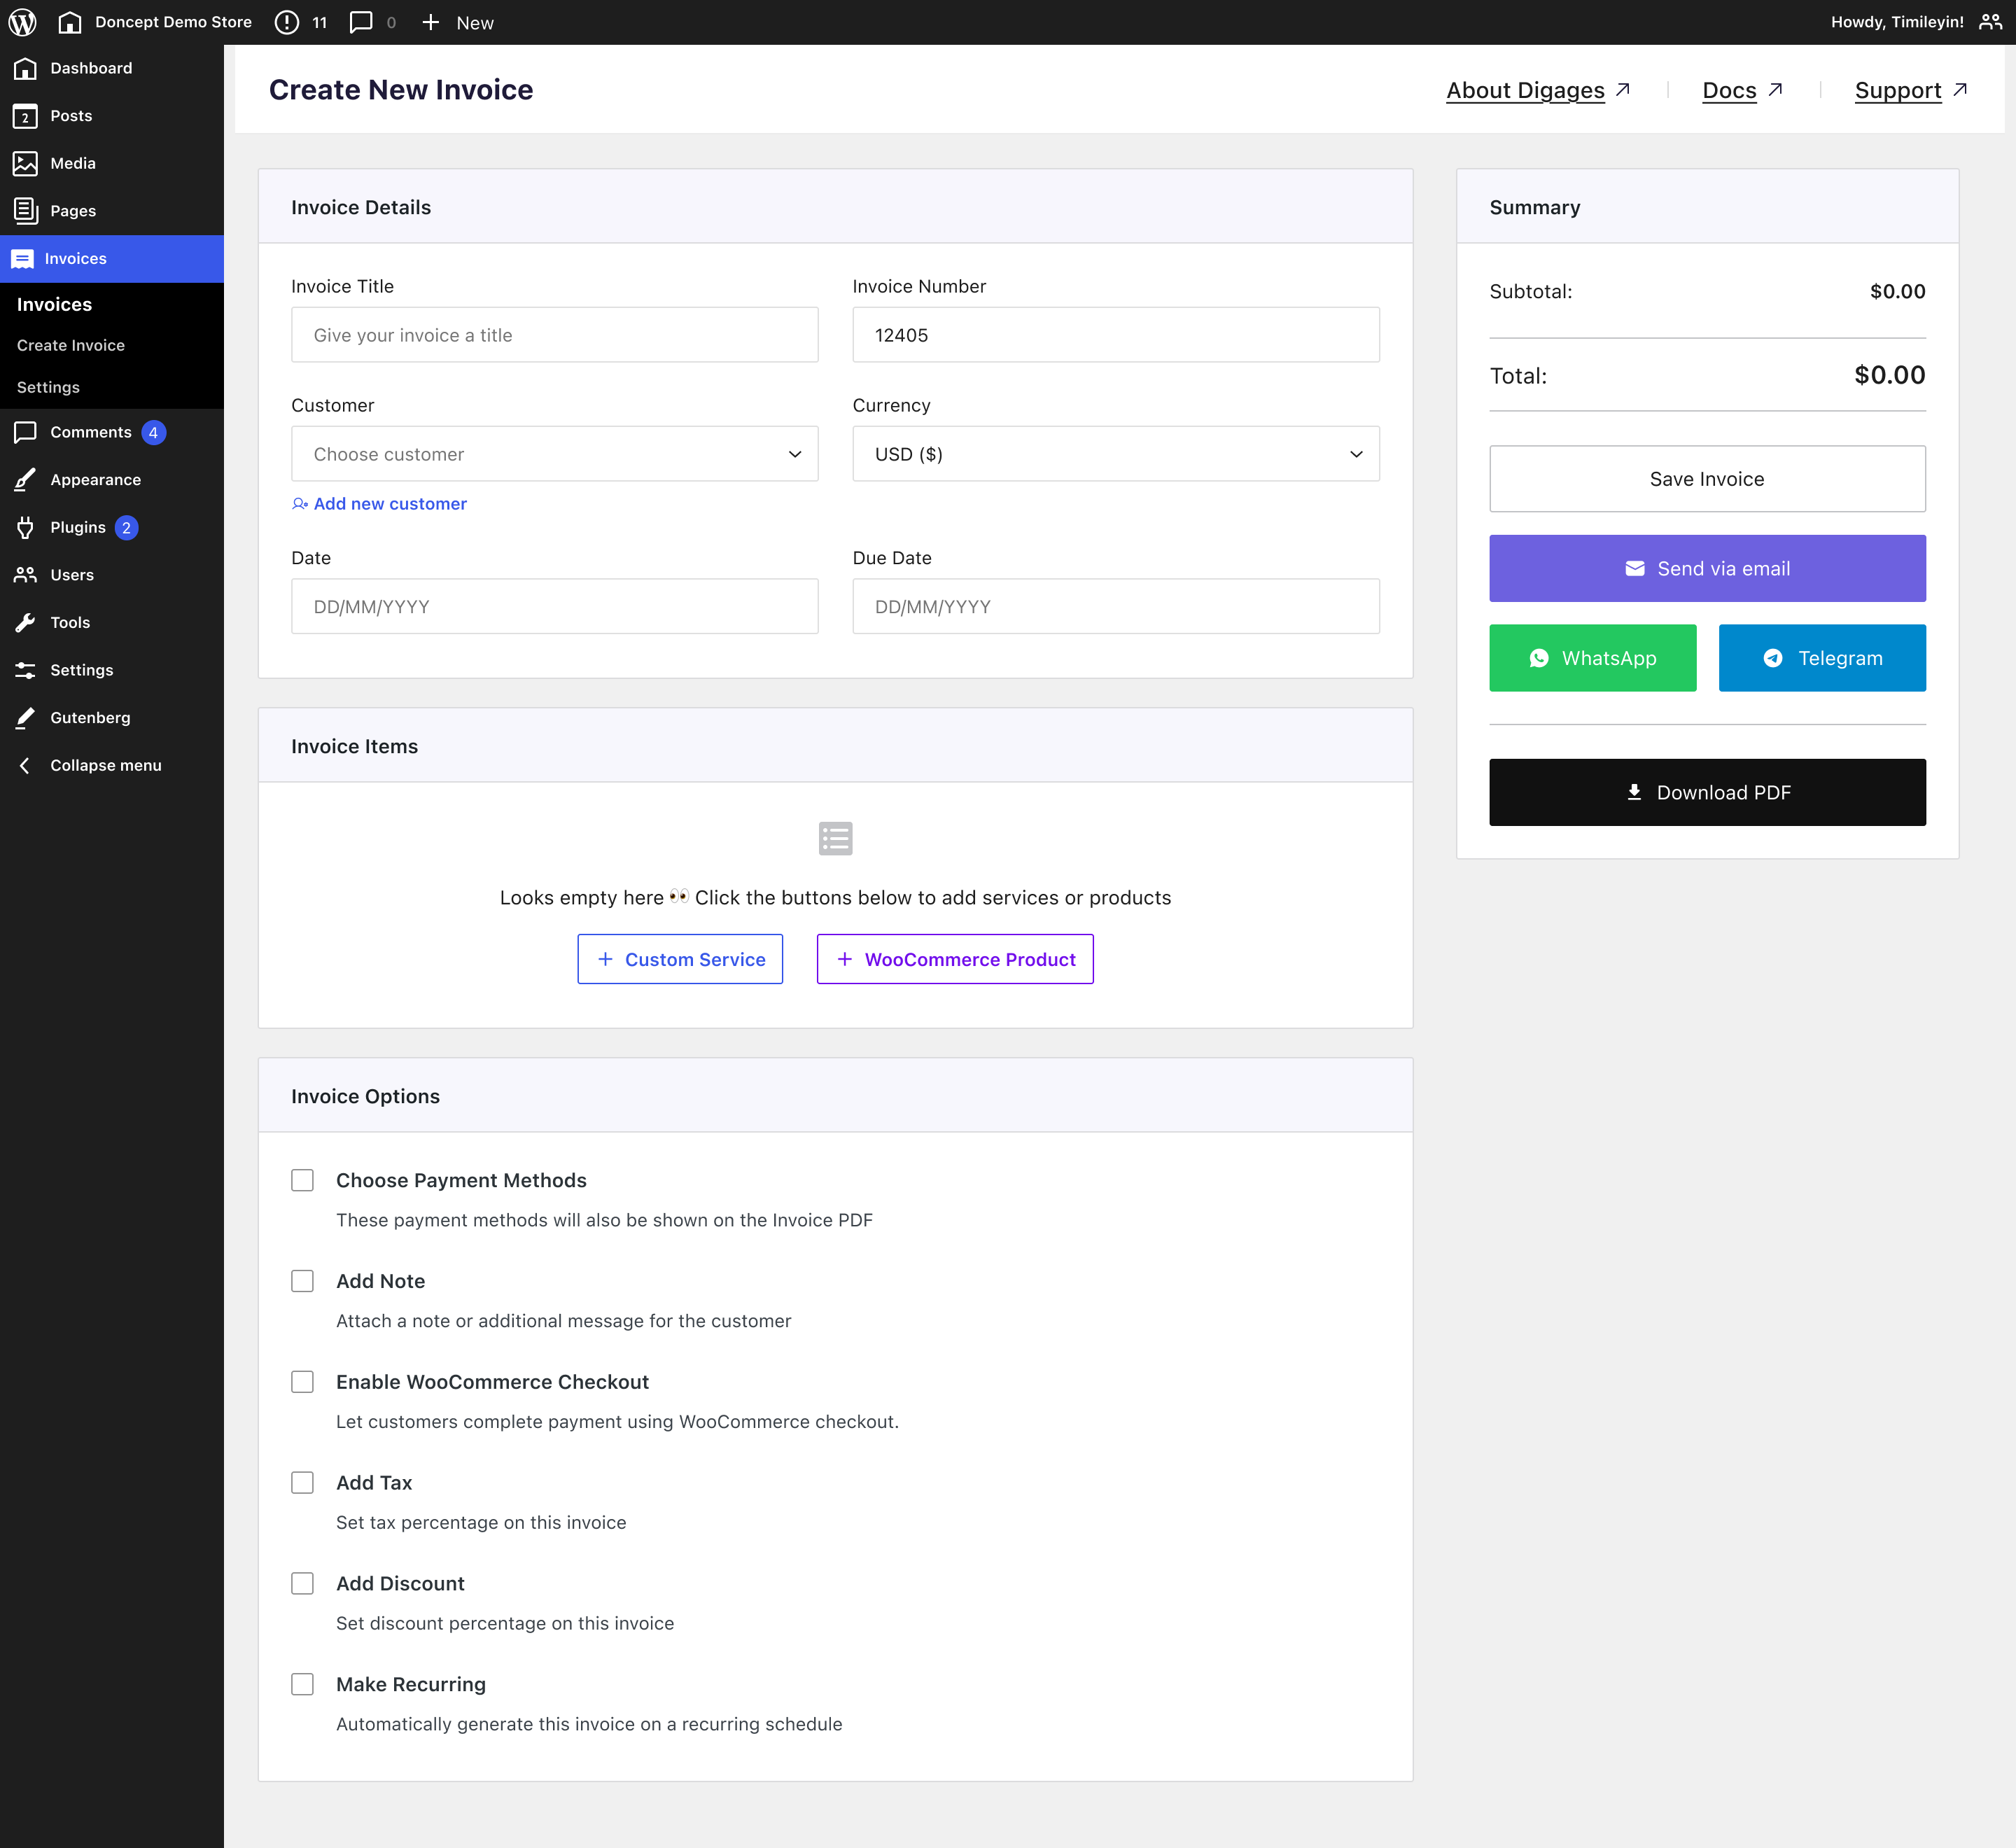Enable WooCommerce Checkout checkbox
Image resolution: width=2016 pixels, height=1848 pixels.
pos(302,1382)
